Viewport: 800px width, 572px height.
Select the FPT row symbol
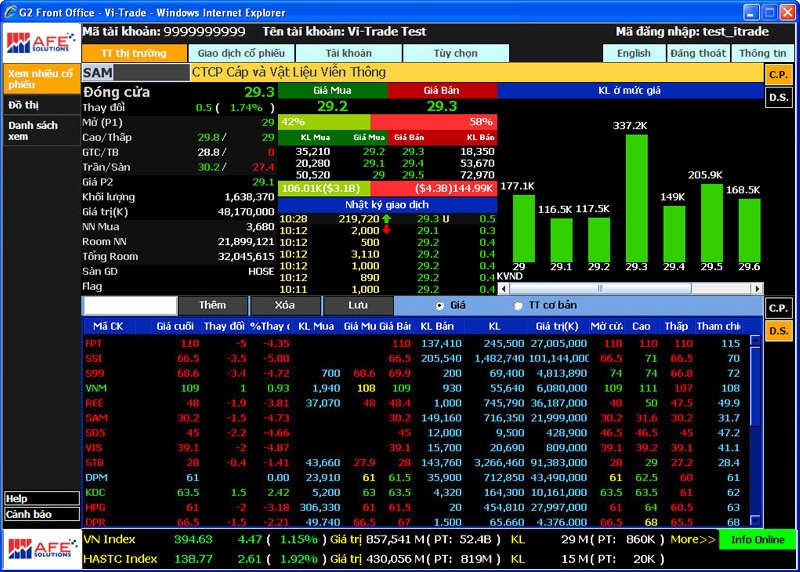pos(94,343)
